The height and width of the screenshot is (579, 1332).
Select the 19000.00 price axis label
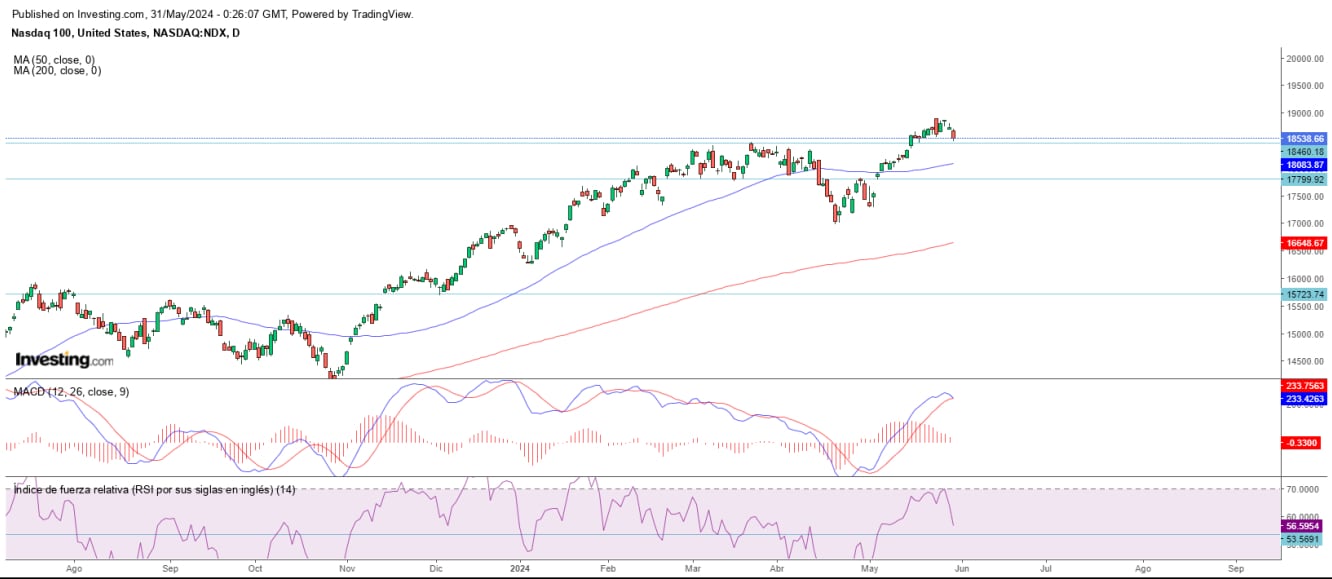(x=1305, y=114)
